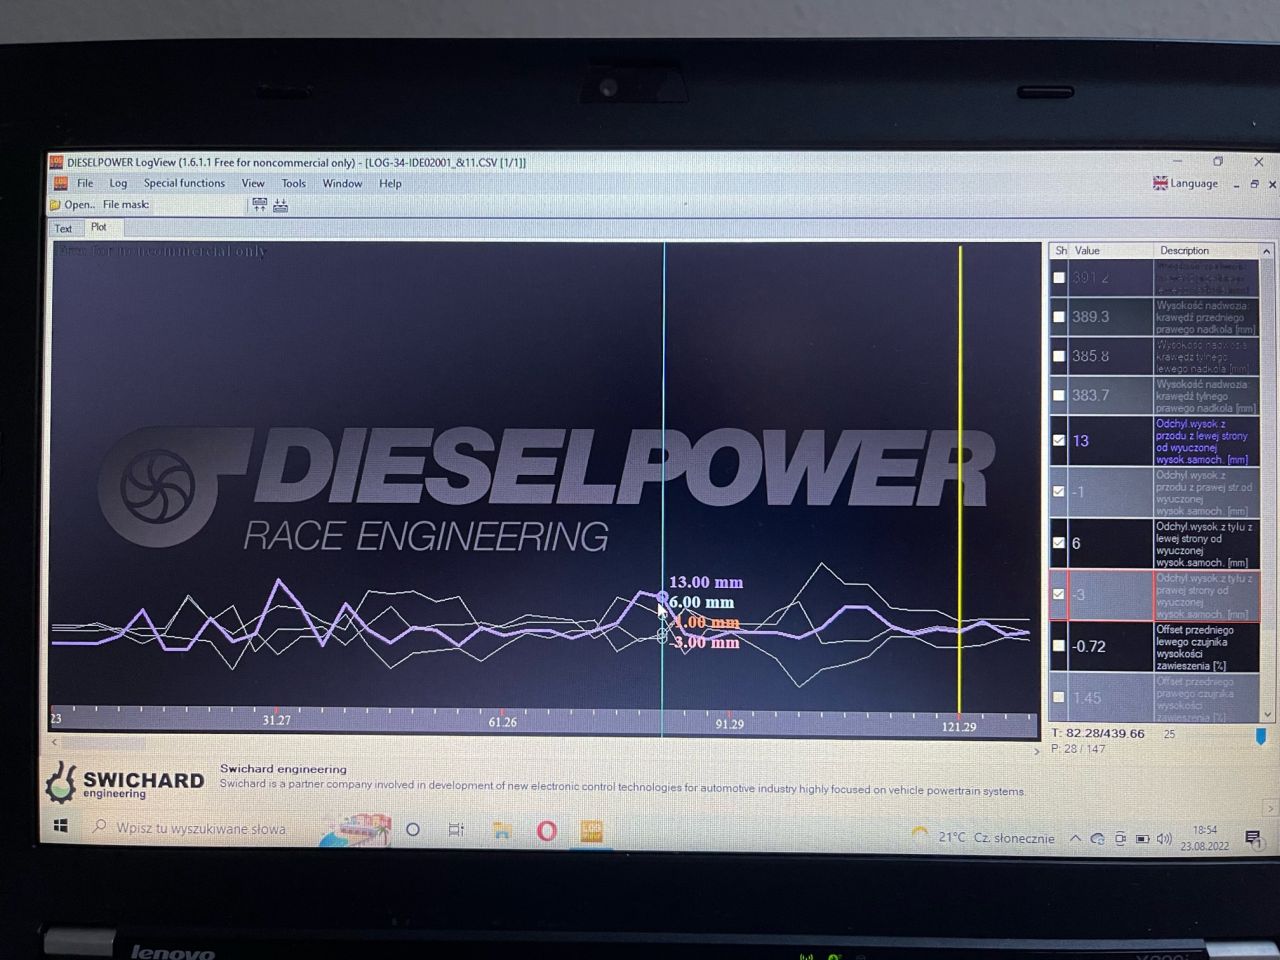Image resolution: width=1280 pixels, height=960 pixels.
Task: Open the View menu
Action: [x=253, y=183]
